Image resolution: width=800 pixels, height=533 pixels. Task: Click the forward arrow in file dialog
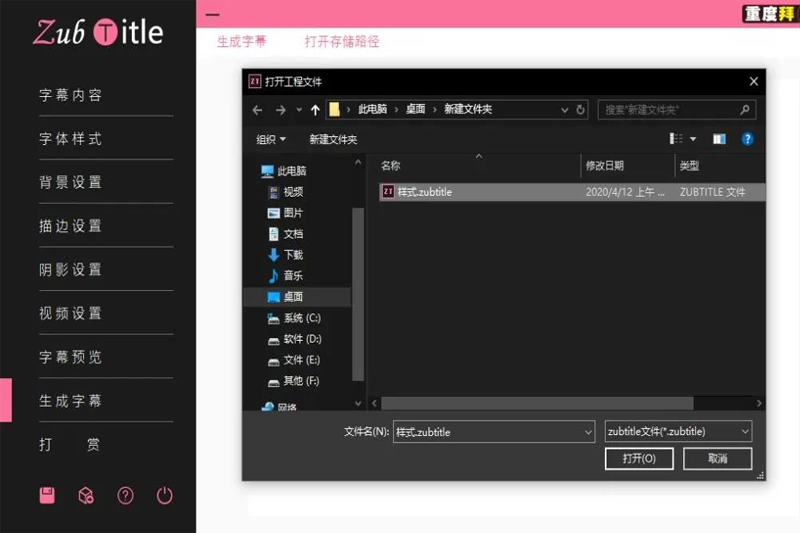(x=281, y=110)
